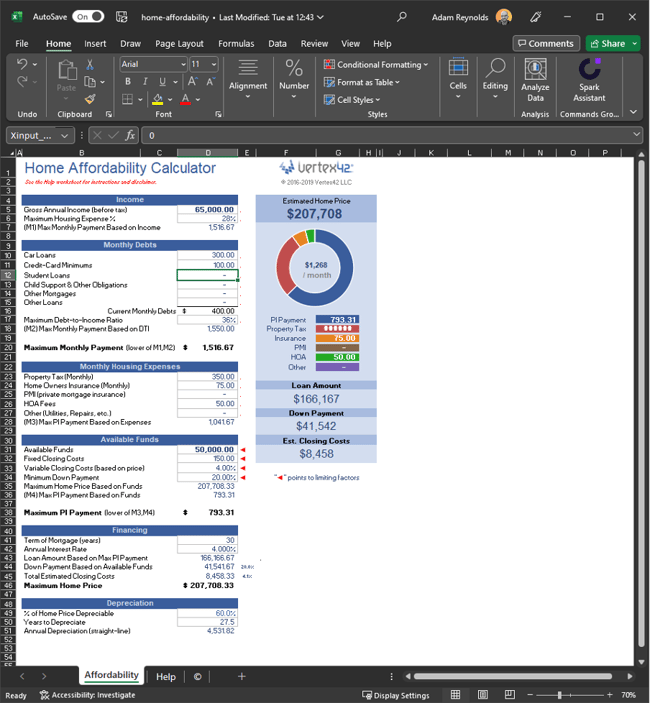Open Adam Reynolds account picture
650x703 pixels.
[504, 17]
